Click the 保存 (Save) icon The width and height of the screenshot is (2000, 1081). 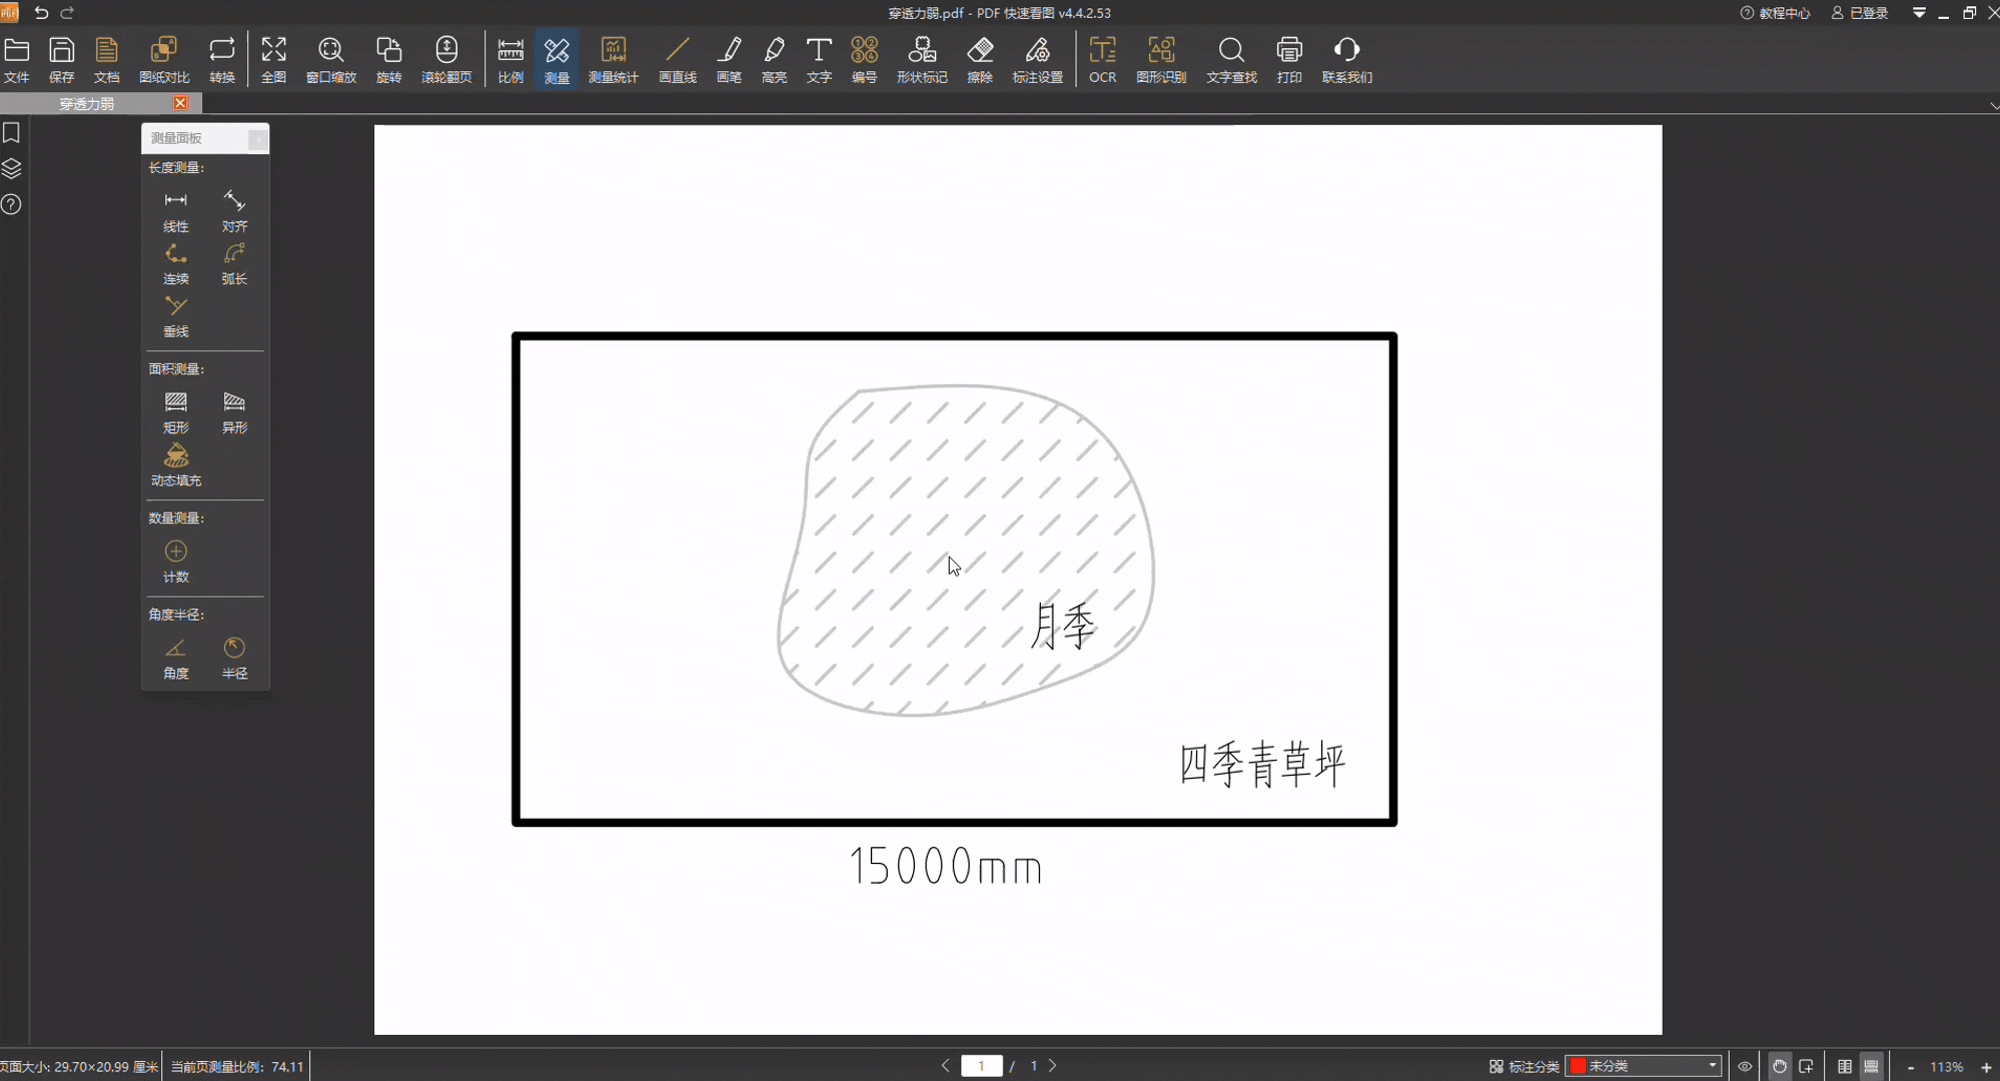coord(62,60)
